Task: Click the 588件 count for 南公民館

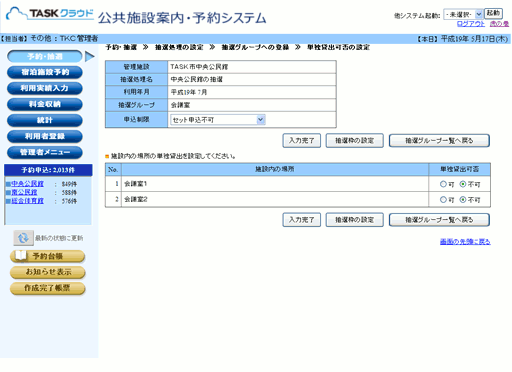Action: pyautogui.click(x=69, y=193)
